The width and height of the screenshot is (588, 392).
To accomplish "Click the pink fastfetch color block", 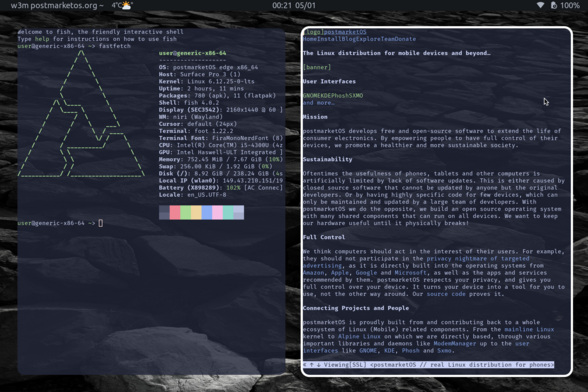I will (218, 212).
